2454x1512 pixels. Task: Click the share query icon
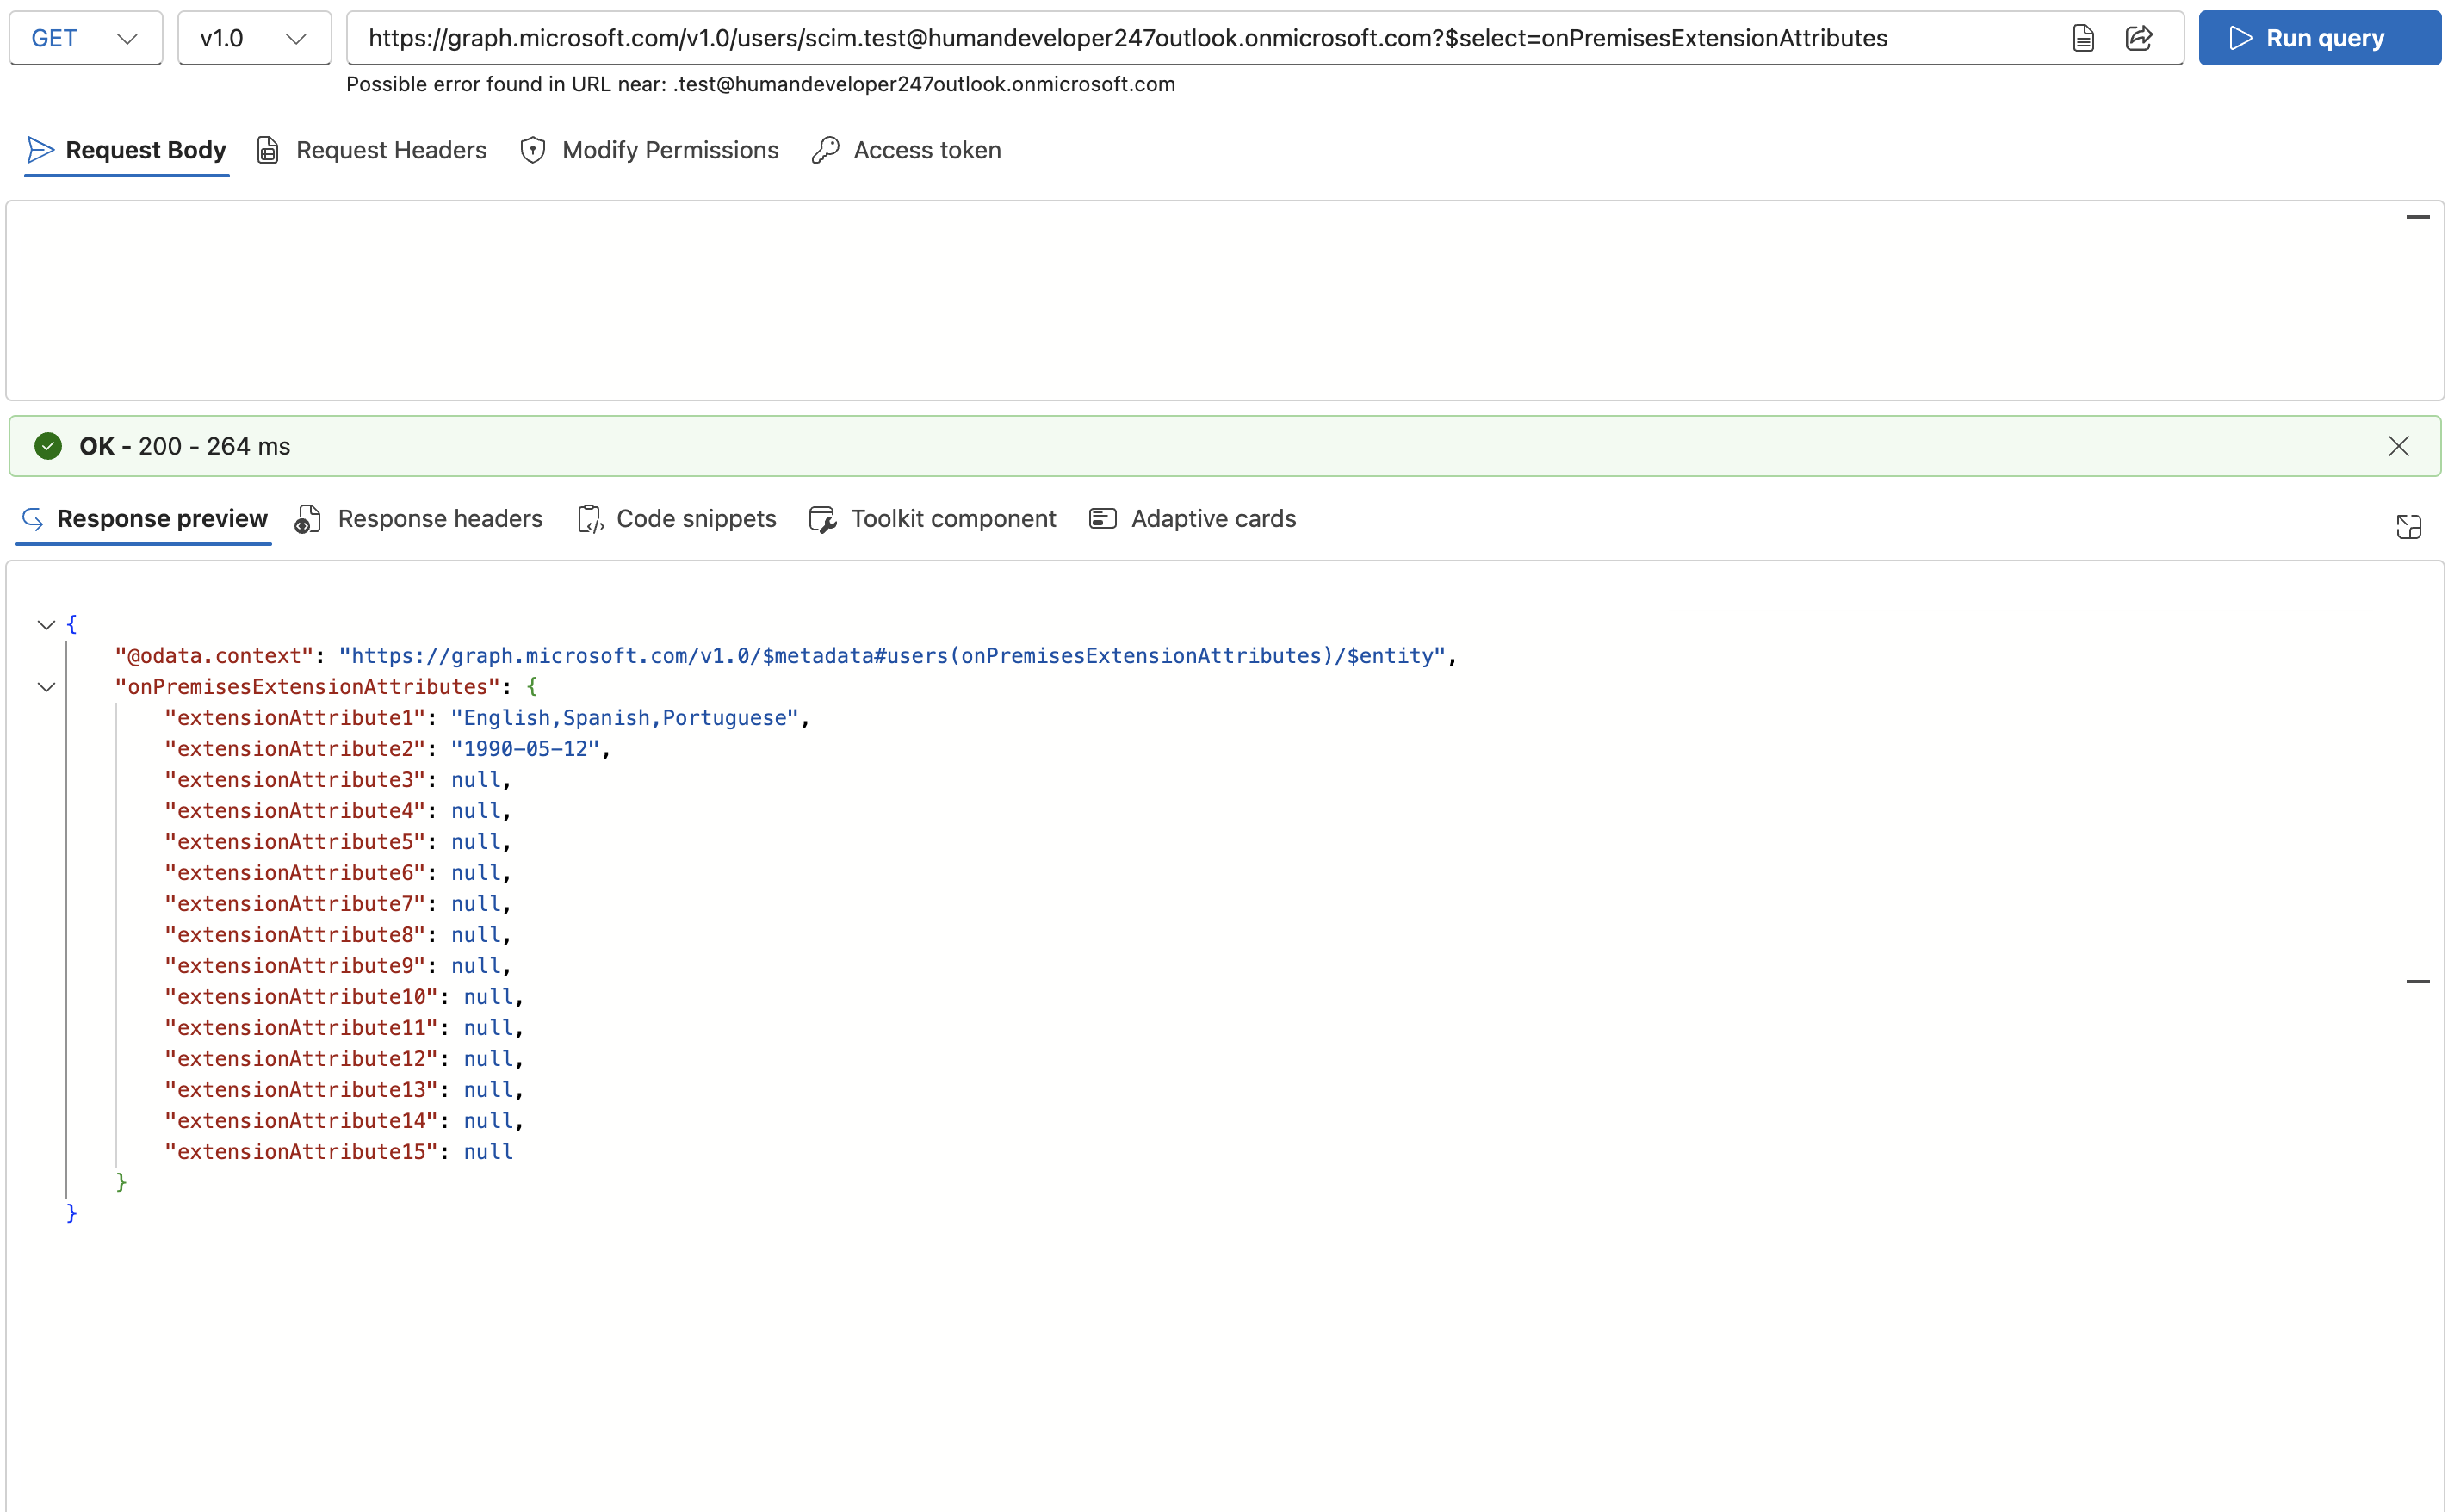[x=2139, y=38]
